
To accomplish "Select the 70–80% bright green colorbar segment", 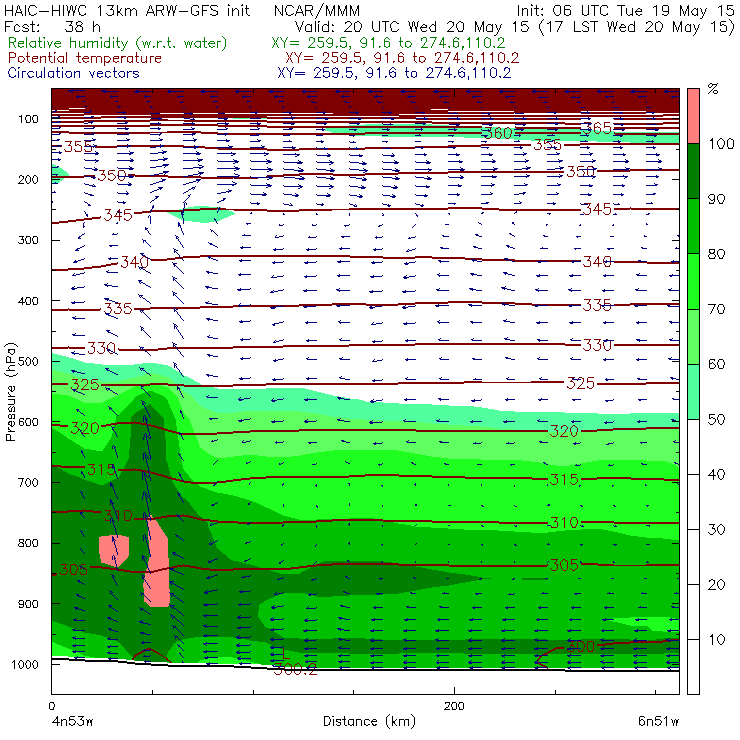I will (693, 281).
